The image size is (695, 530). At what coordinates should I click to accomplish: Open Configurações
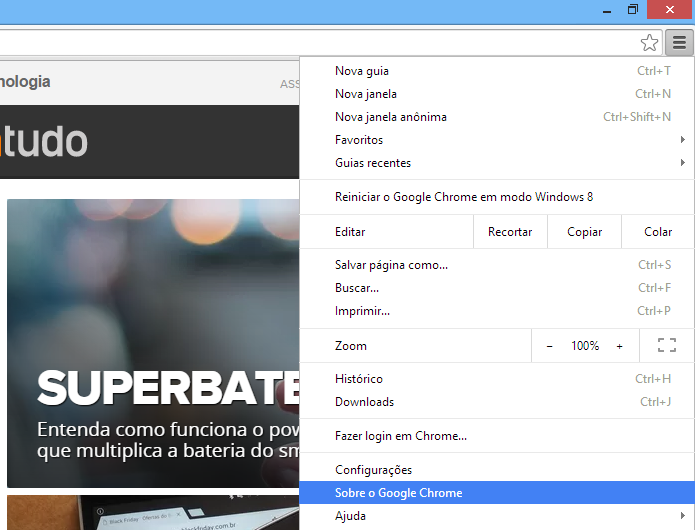tap(497, 470)
